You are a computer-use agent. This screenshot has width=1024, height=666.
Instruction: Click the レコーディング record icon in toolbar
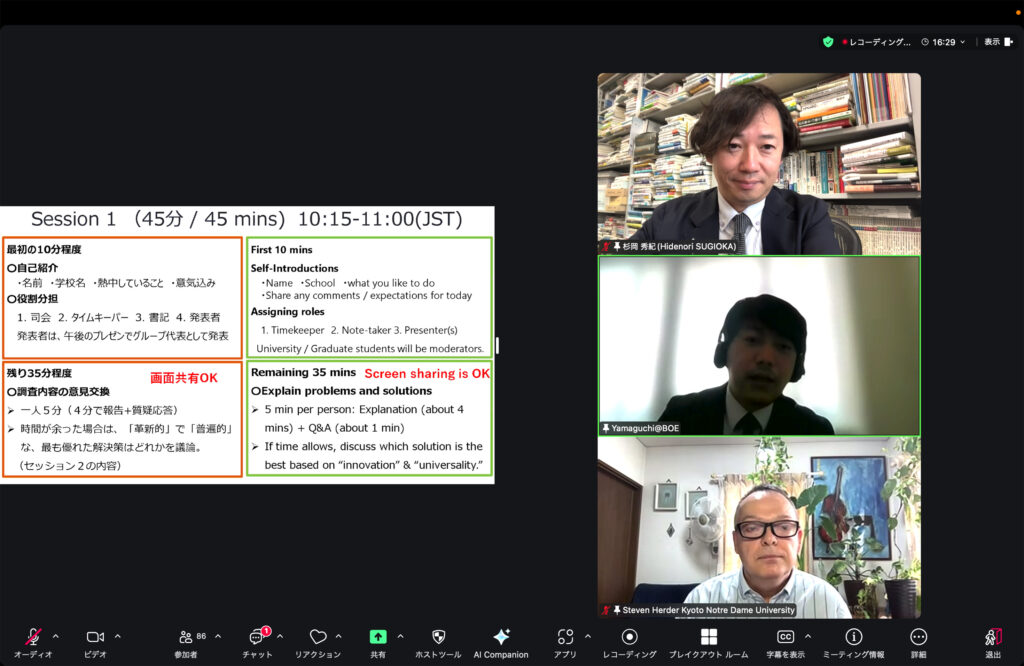[629, 637]
